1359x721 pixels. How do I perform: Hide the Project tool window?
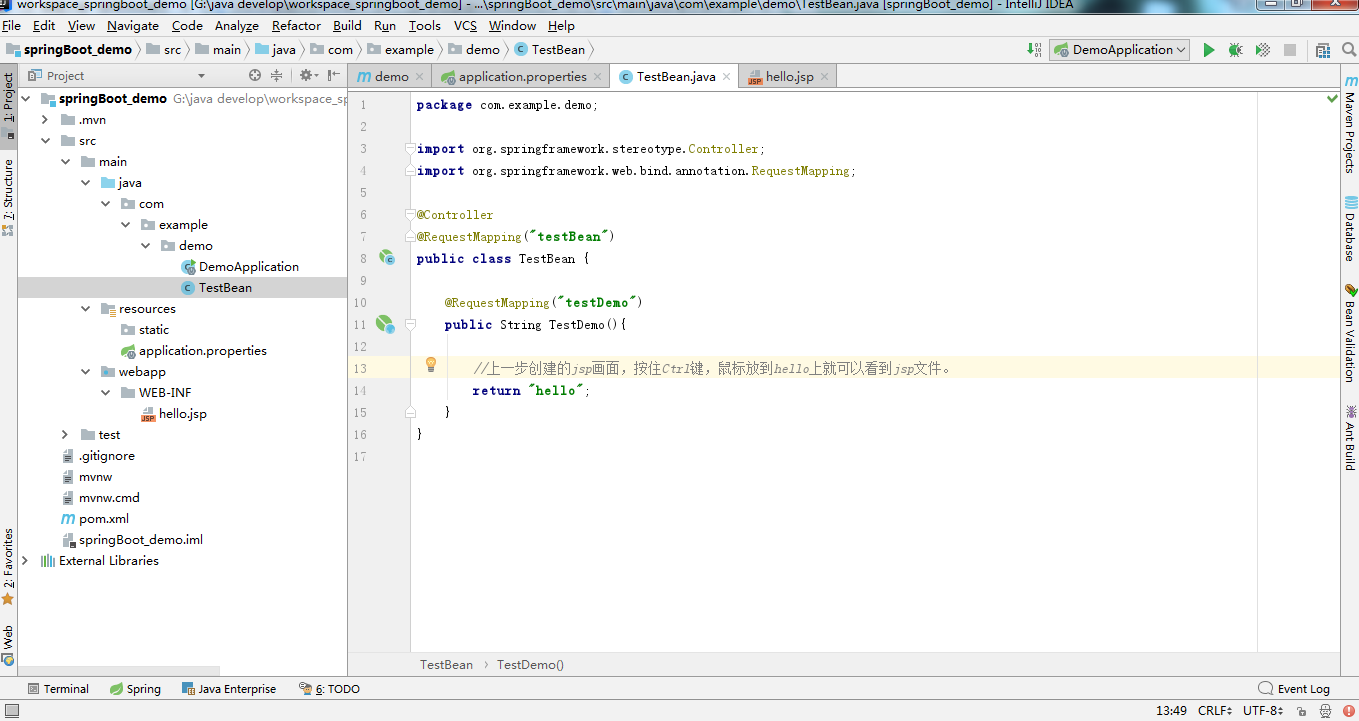pos(334,75)
